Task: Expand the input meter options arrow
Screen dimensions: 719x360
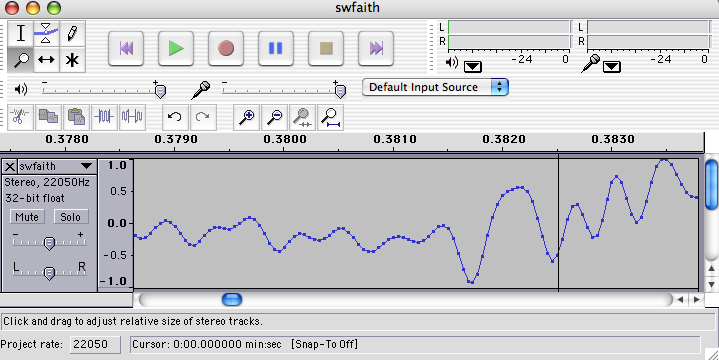Action: [x=612, y=67]
